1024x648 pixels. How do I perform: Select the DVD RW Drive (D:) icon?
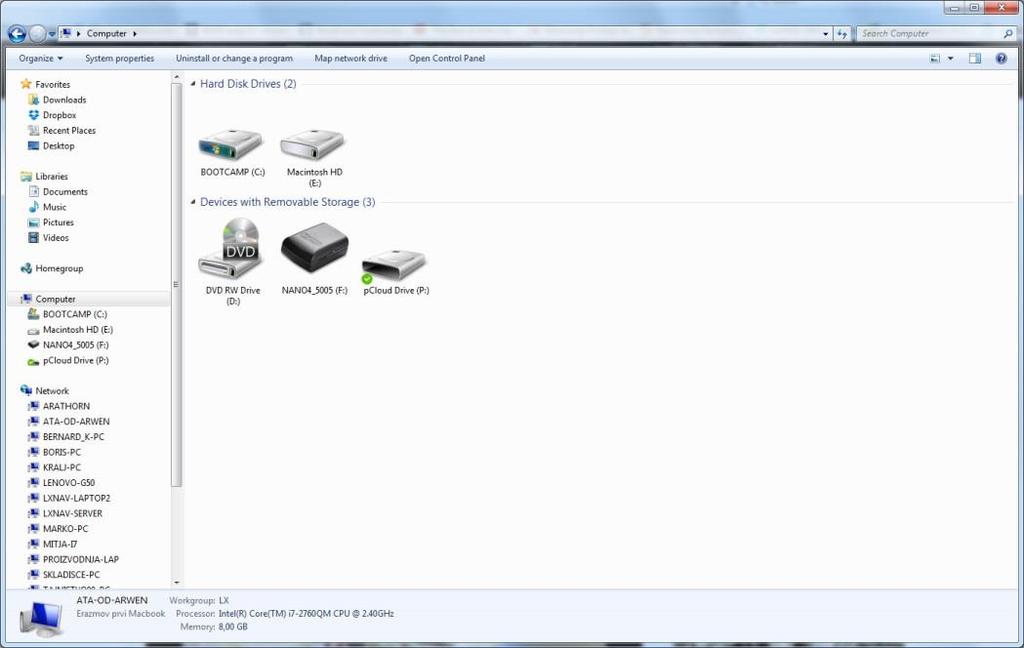(232, 248)
